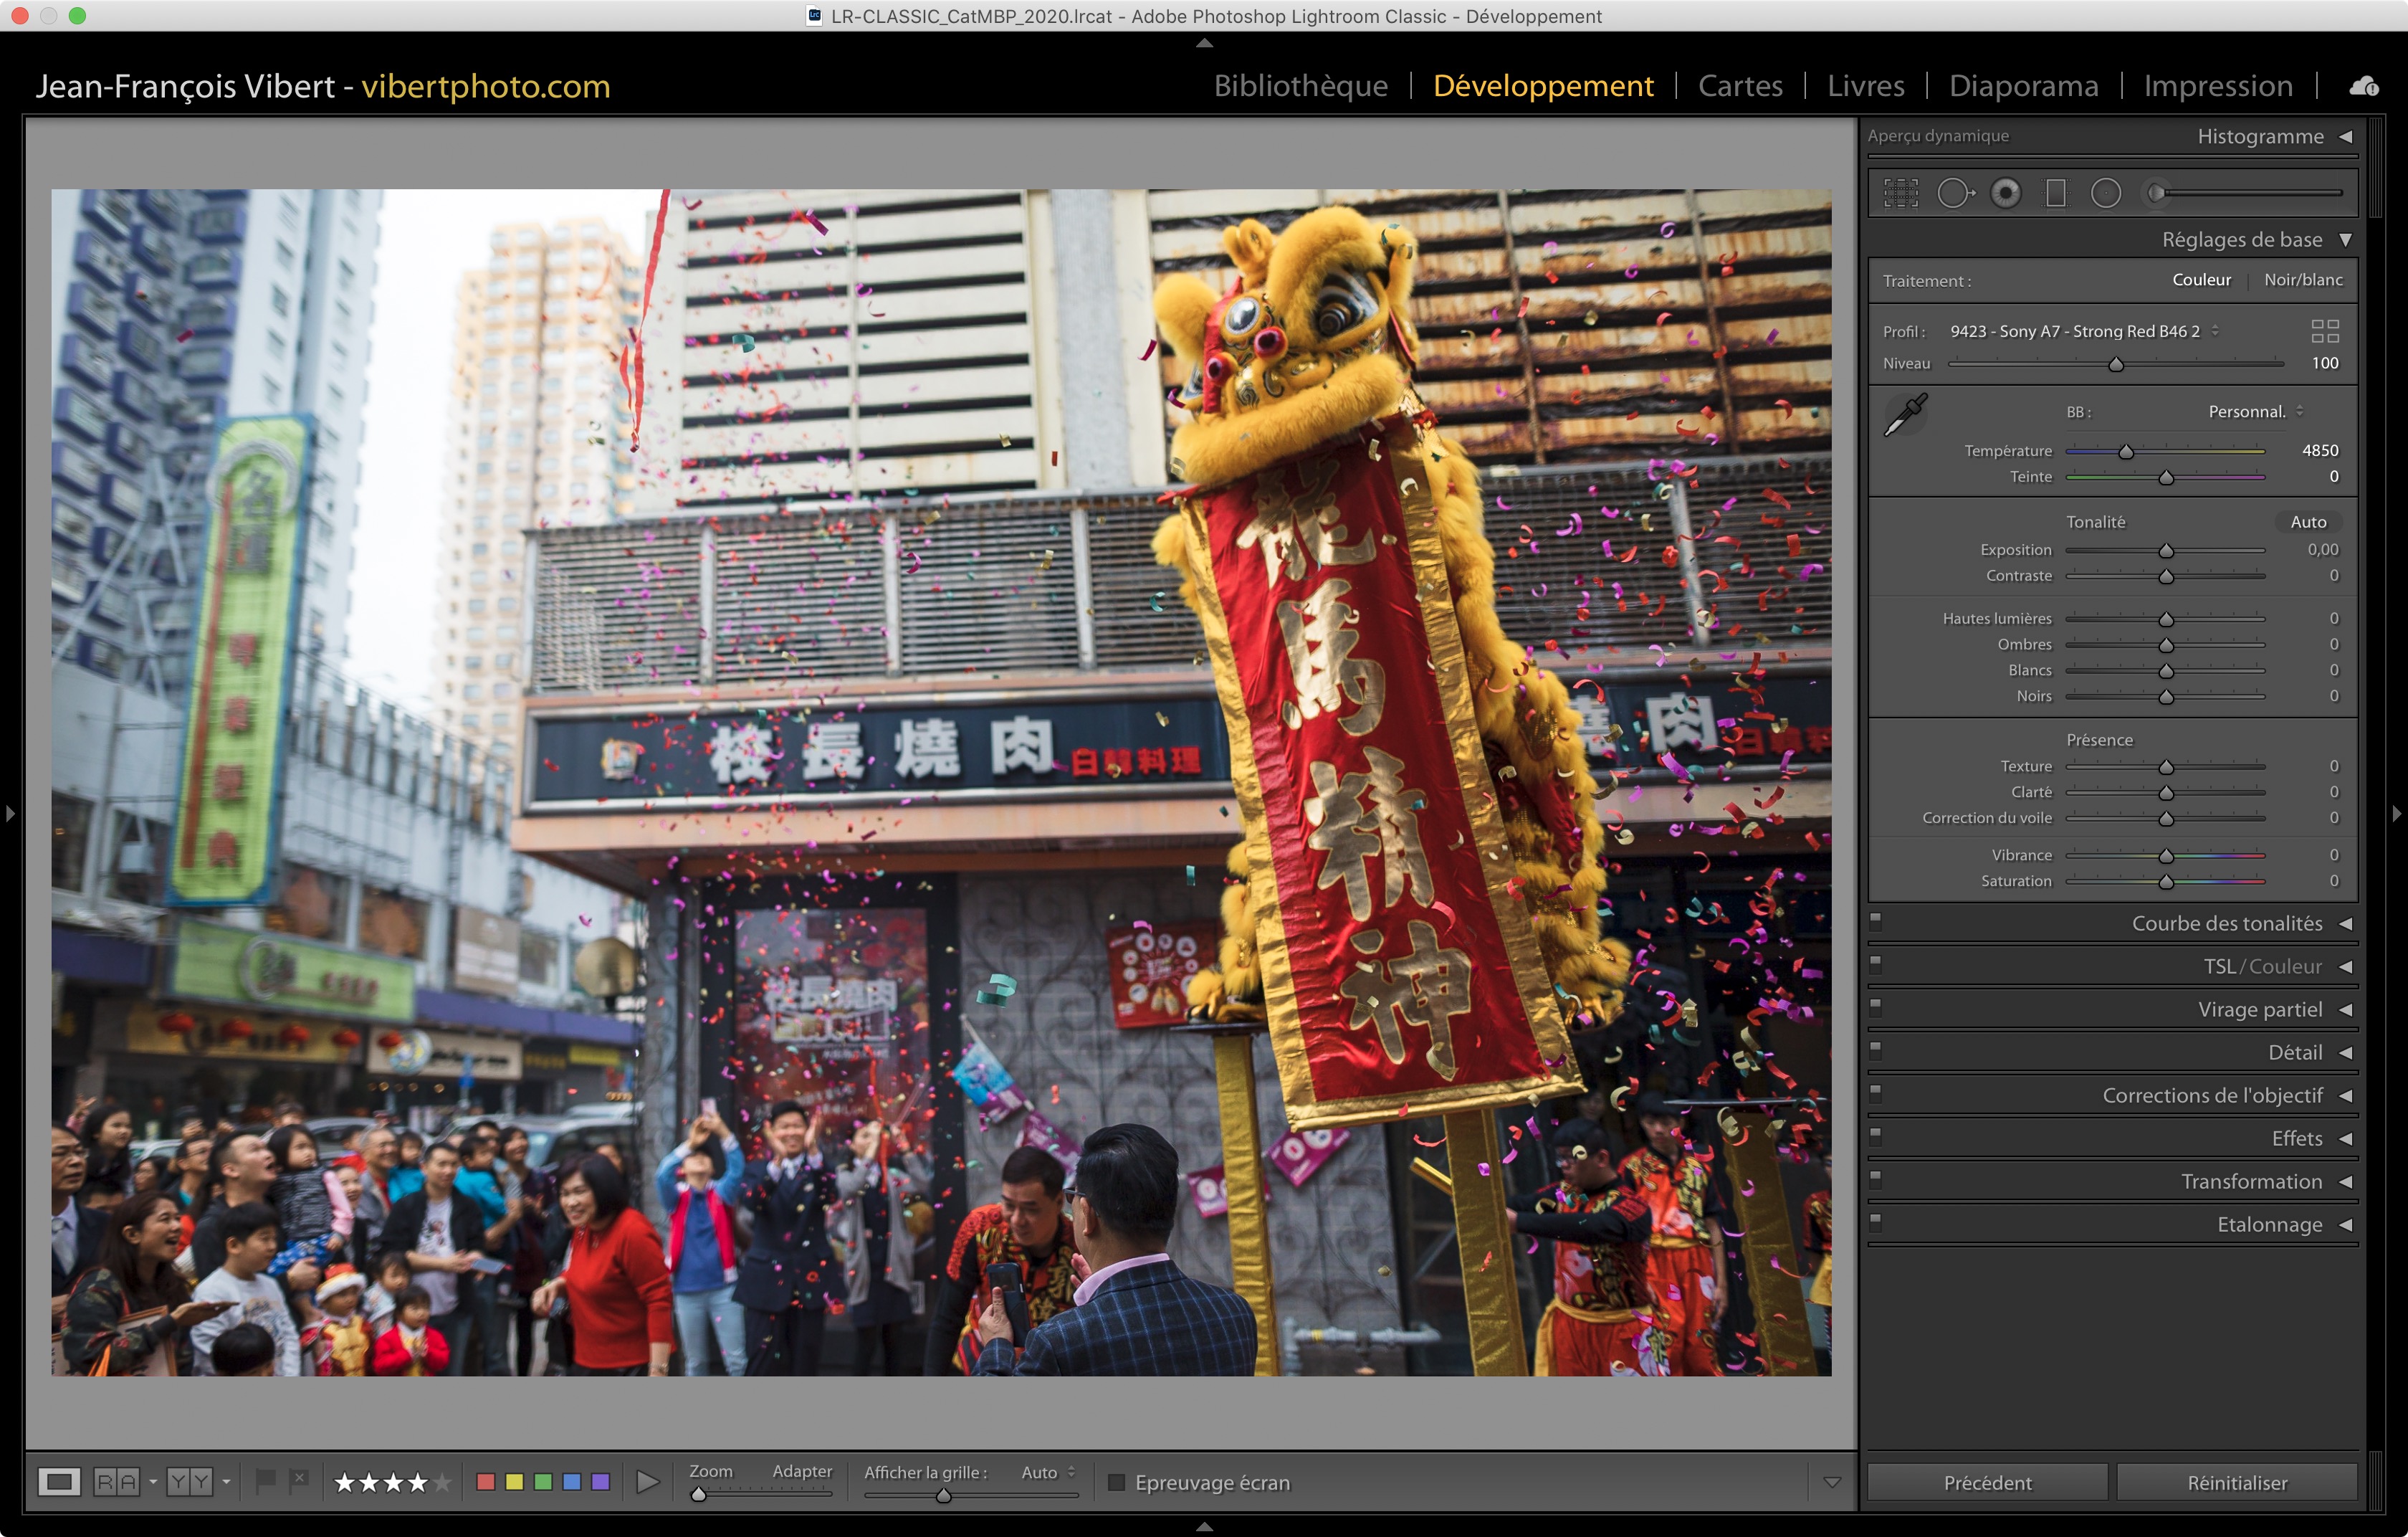
Task: Apply the red color label swatch
Action: click(x=486, y=1482)
